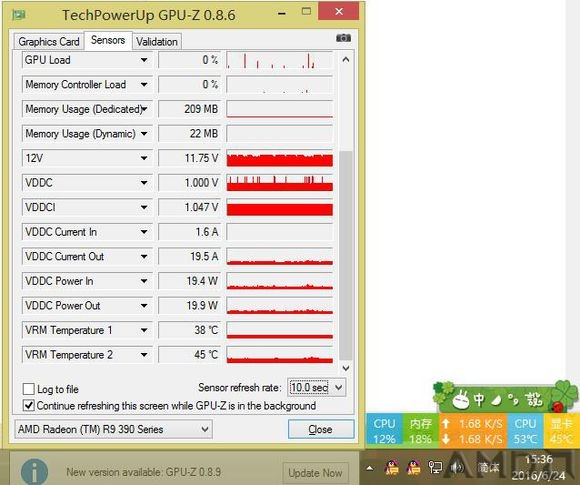580x485 pixels.
Task: Click the settings tool icon on input bar
Action: click(x=534, y=400)
